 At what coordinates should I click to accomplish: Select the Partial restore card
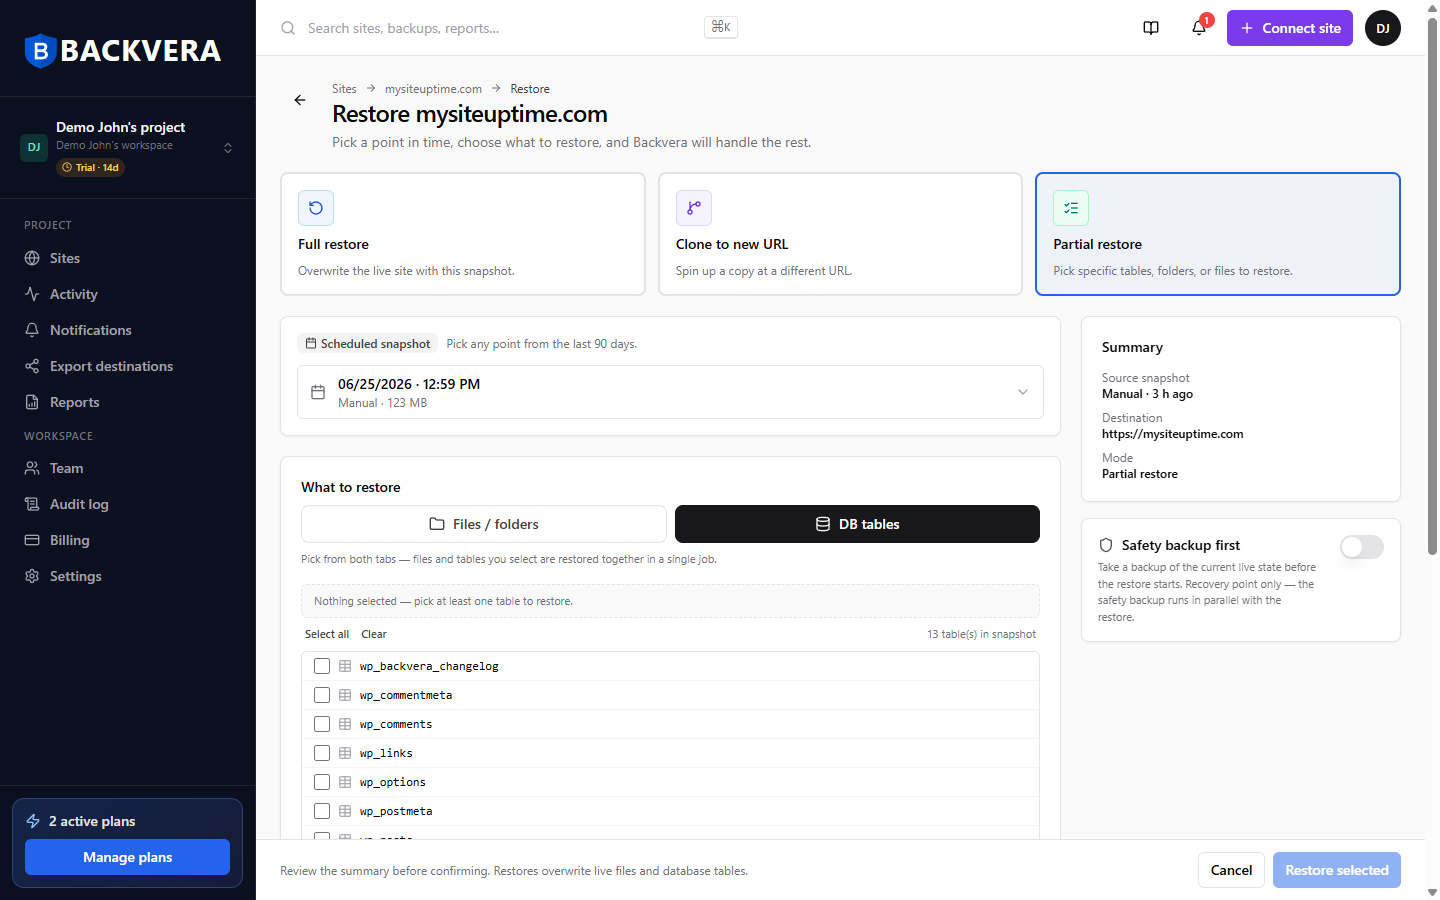[1218, 234]
